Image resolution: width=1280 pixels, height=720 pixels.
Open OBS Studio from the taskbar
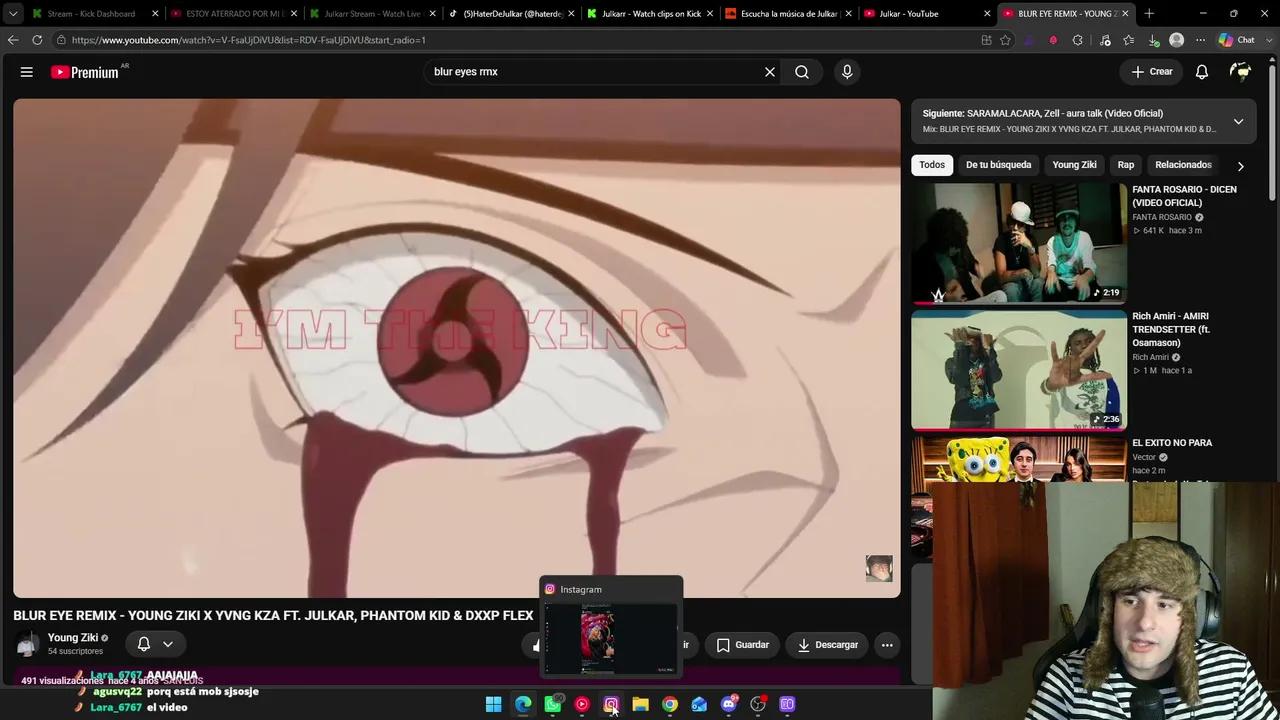click(758, 704)
